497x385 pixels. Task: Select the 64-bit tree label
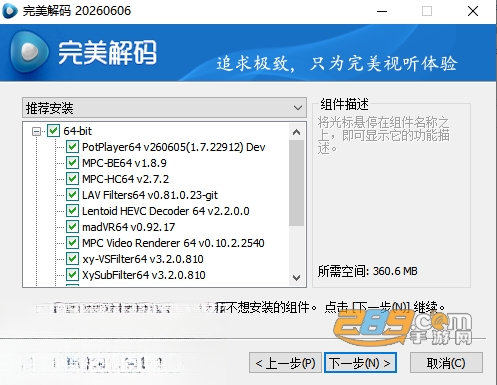click(77, 131)
